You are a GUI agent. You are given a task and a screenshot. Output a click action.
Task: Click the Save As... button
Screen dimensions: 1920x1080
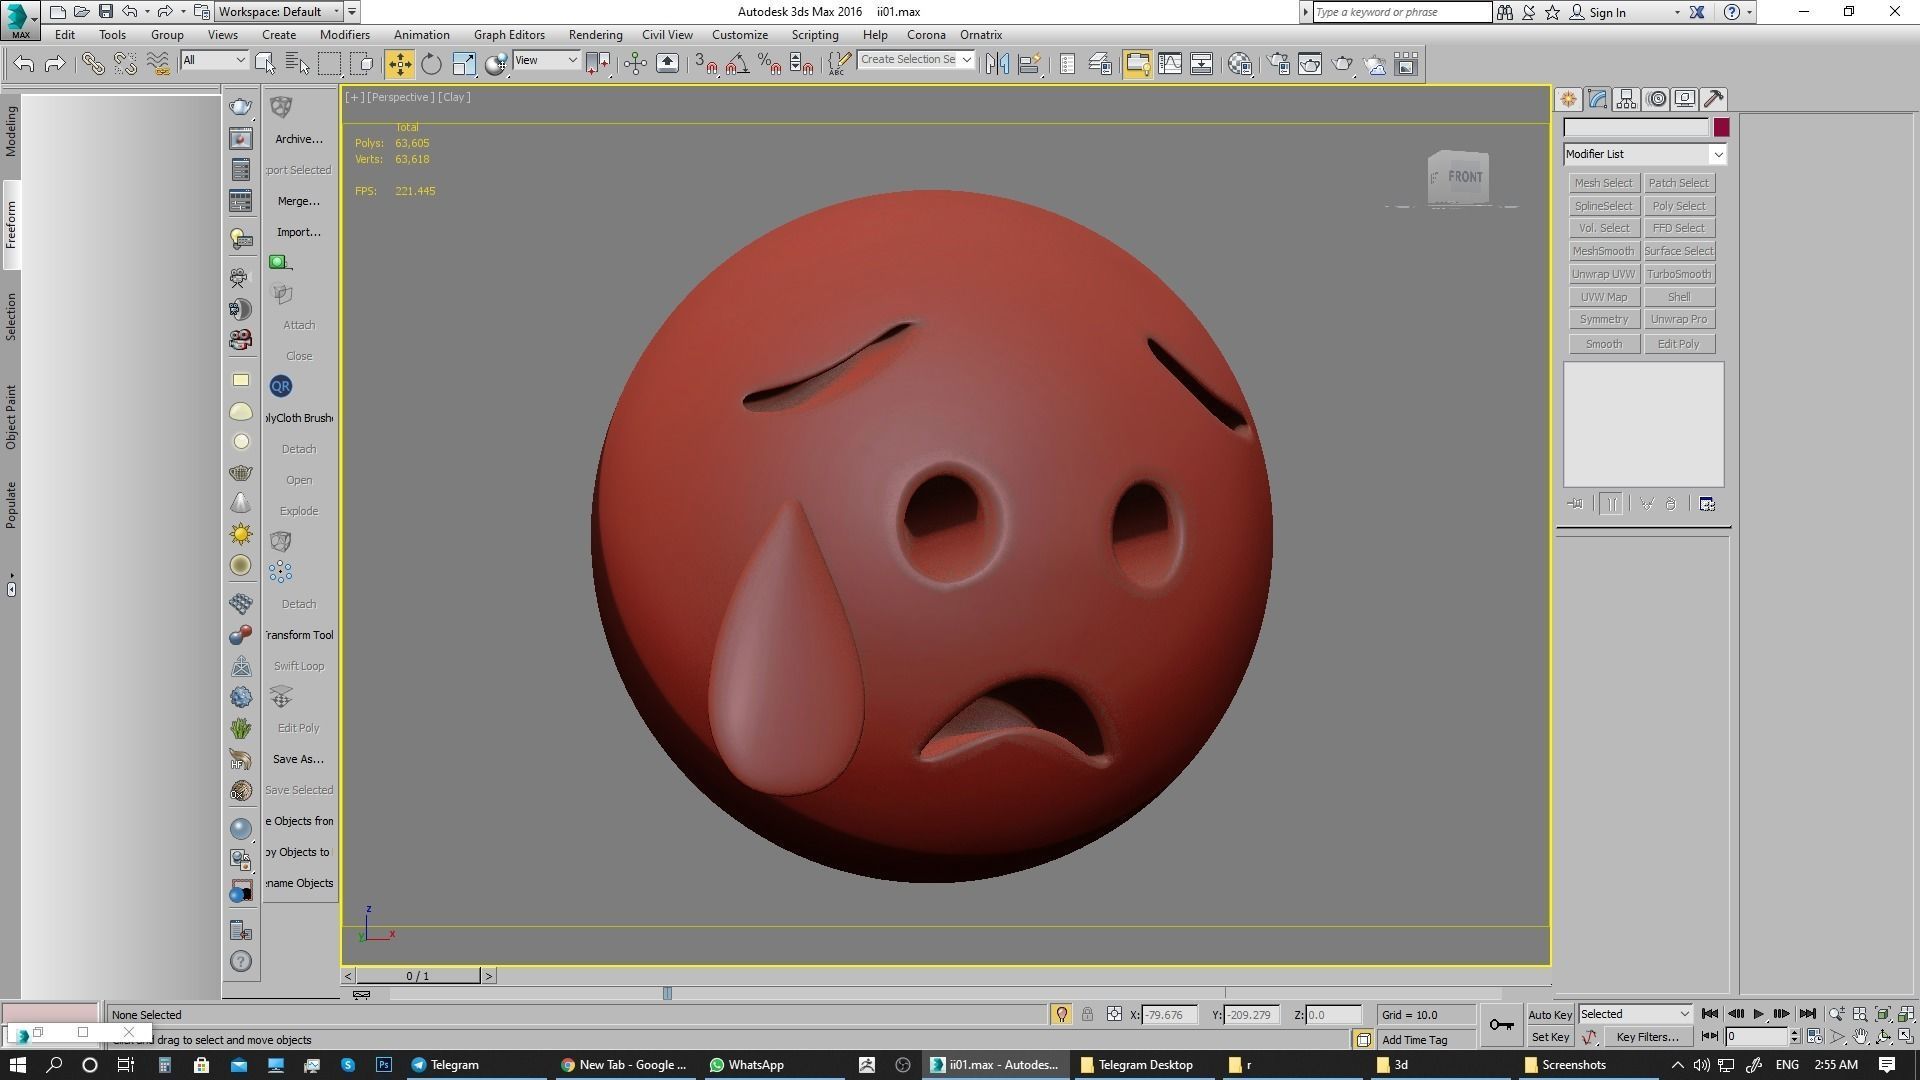point(298,759)
